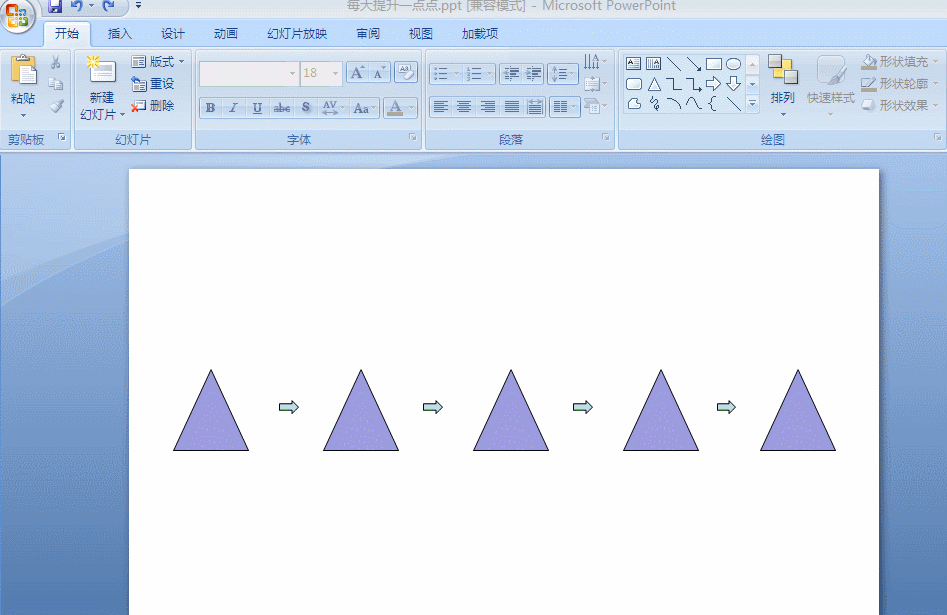Open the 加载项 tab
Screen dimensions: 947x615
tap(480, 34)
